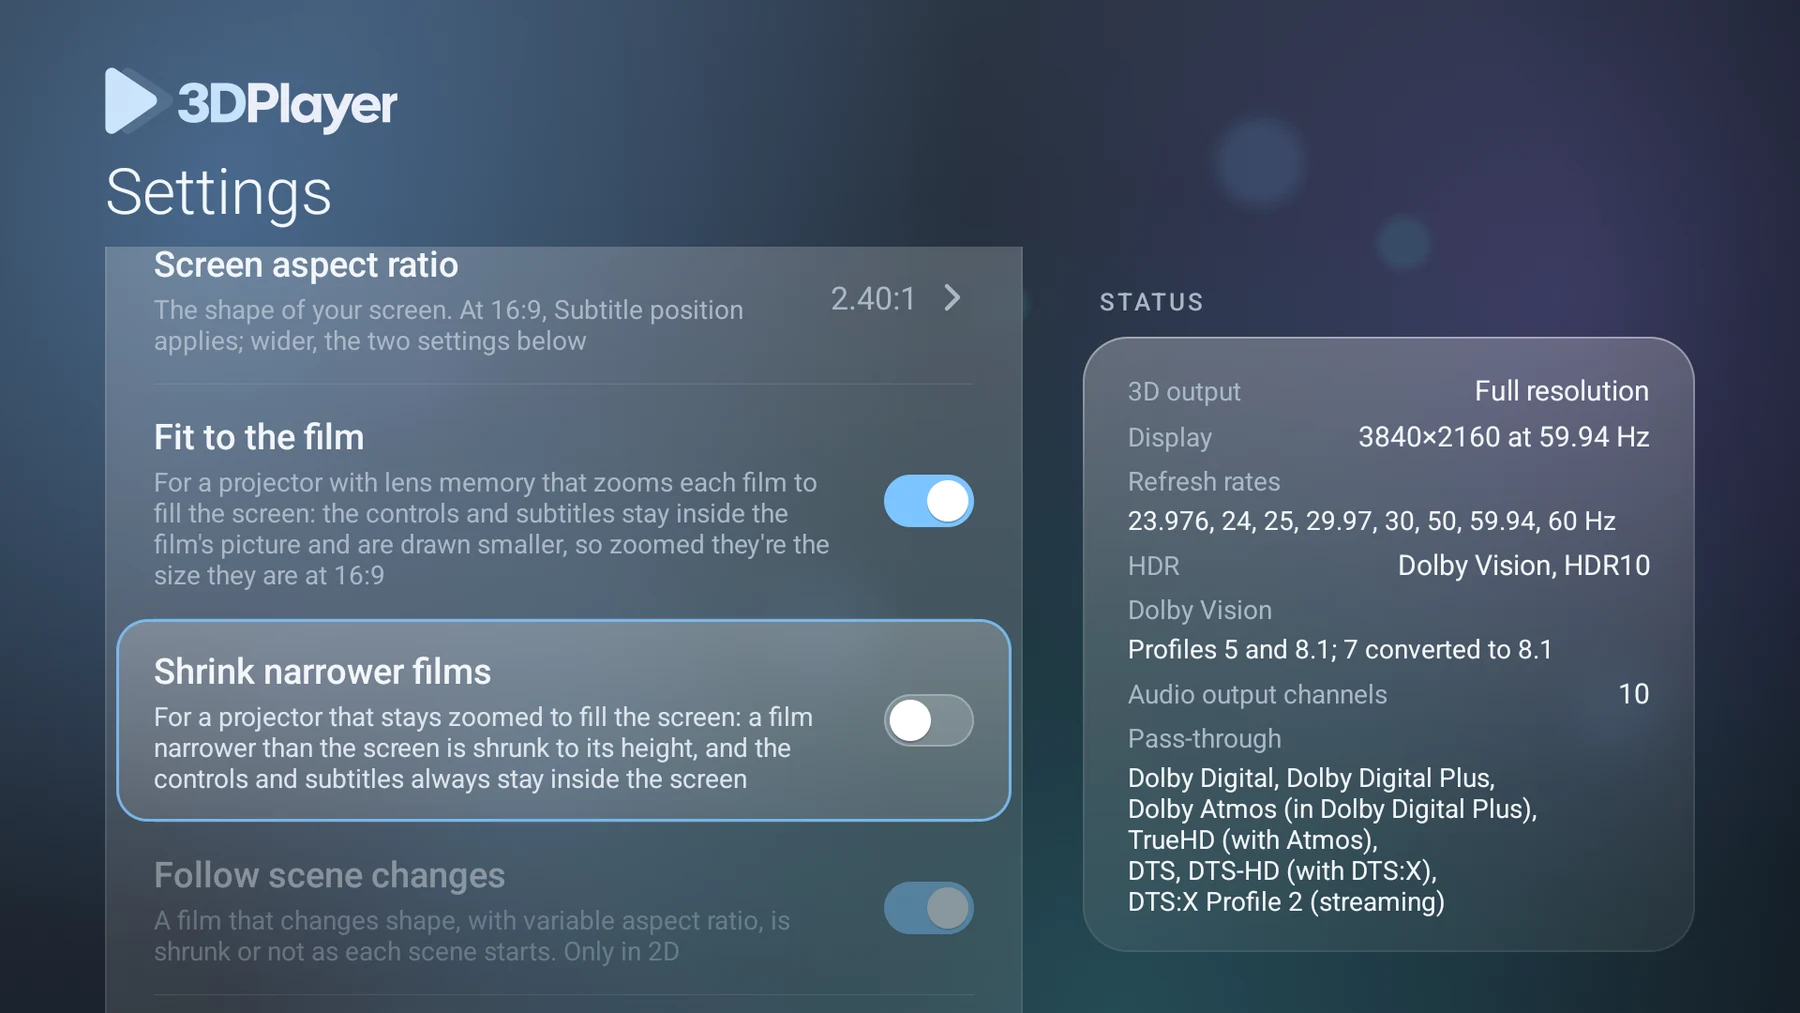Click the Refresh rates label
This screenshot has width=1800, height=1013.
point(1204,482)
